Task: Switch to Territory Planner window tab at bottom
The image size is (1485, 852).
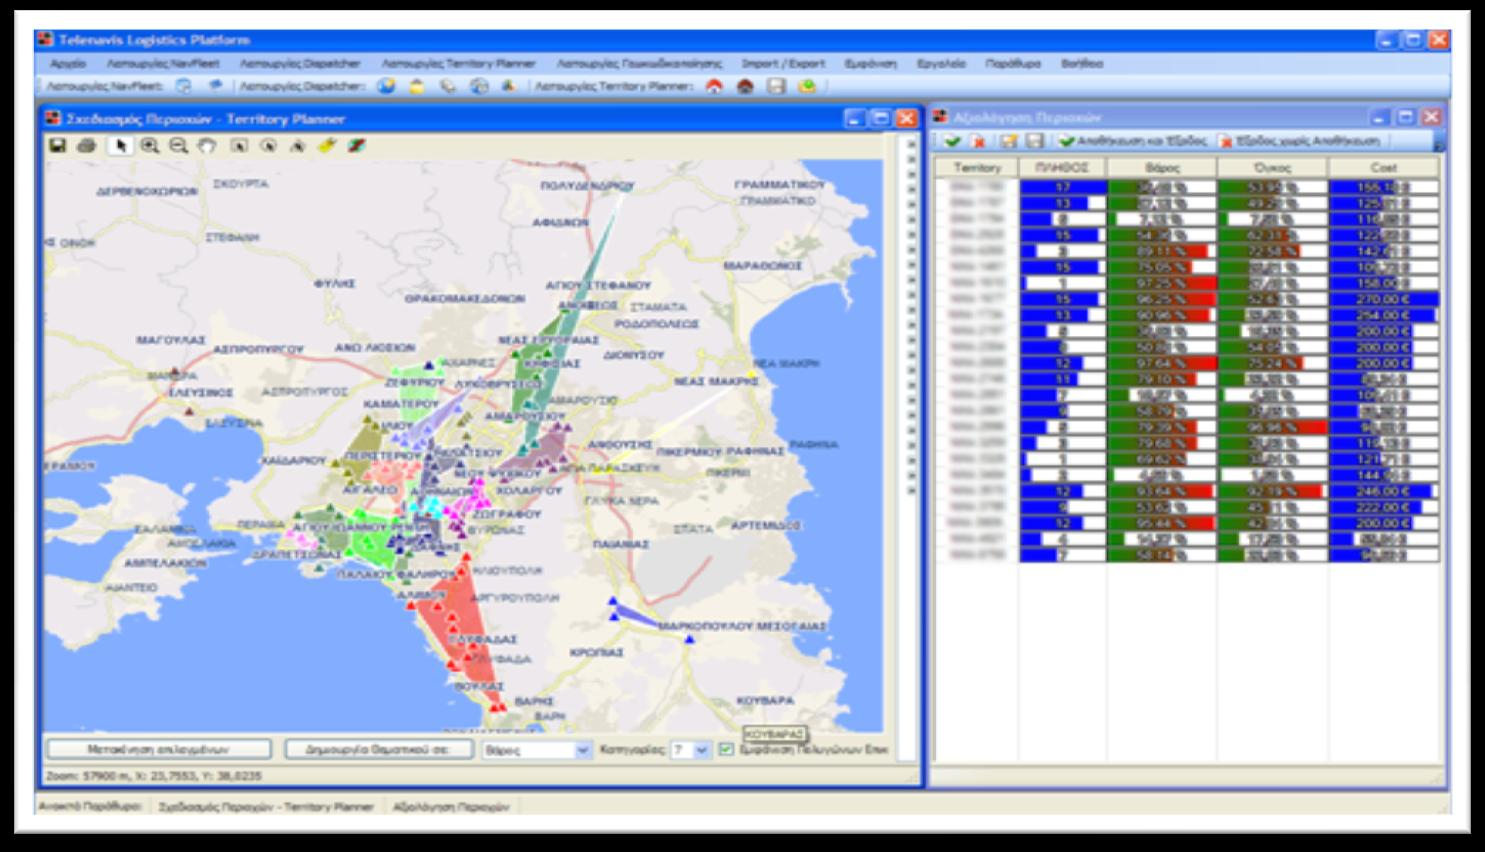Action: (x=266, y=806)
